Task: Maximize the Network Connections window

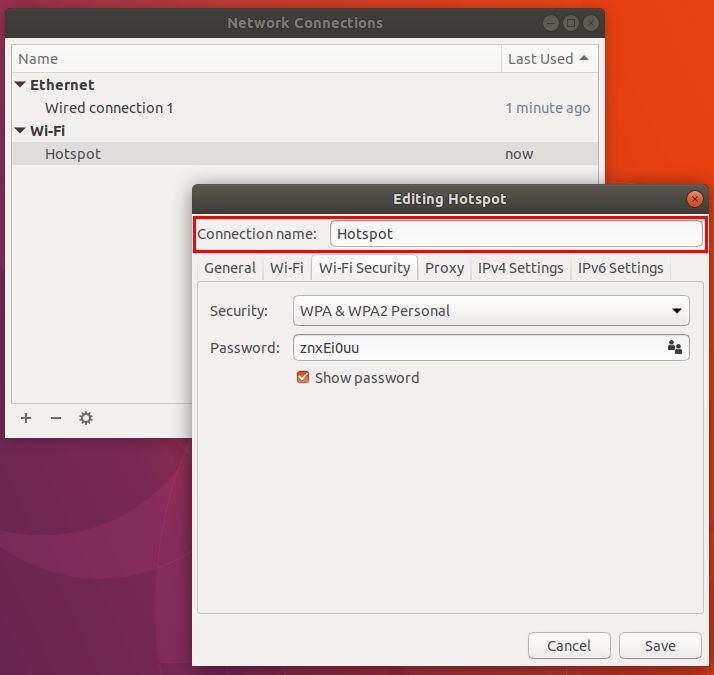Action: (571, 23)
